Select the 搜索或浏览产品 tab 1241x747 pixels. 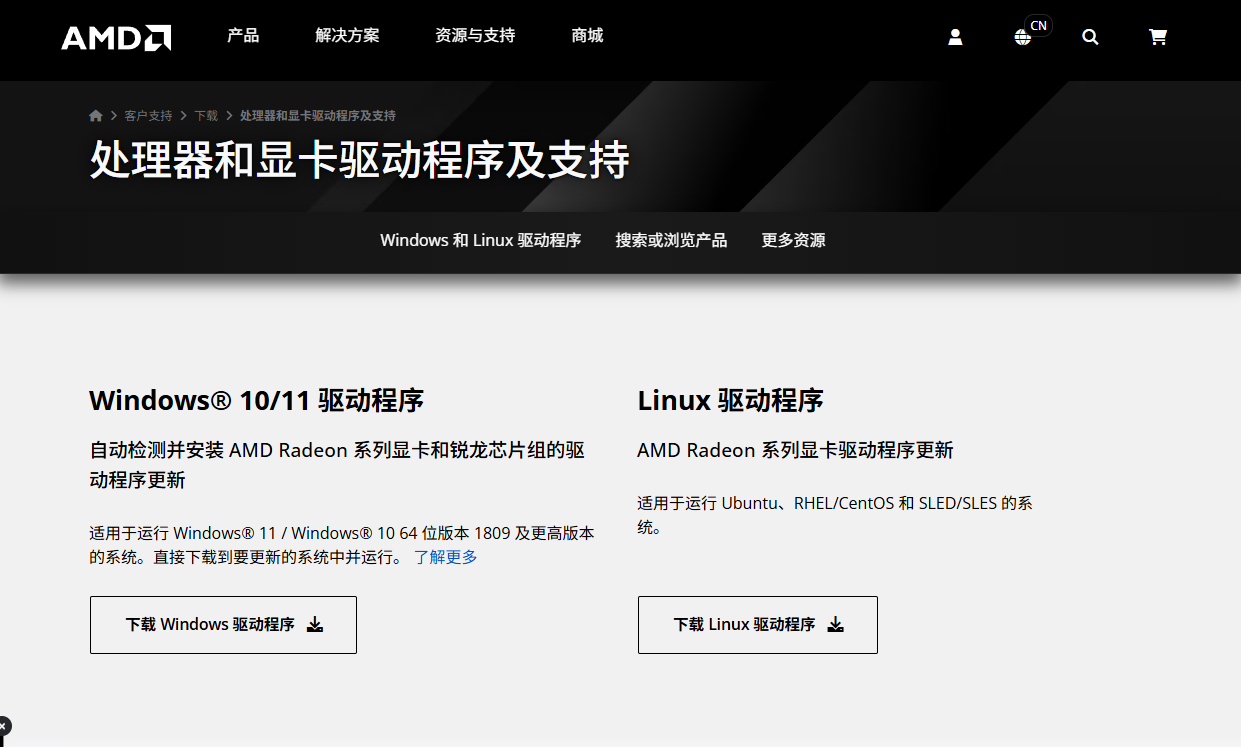coord(671,240)
